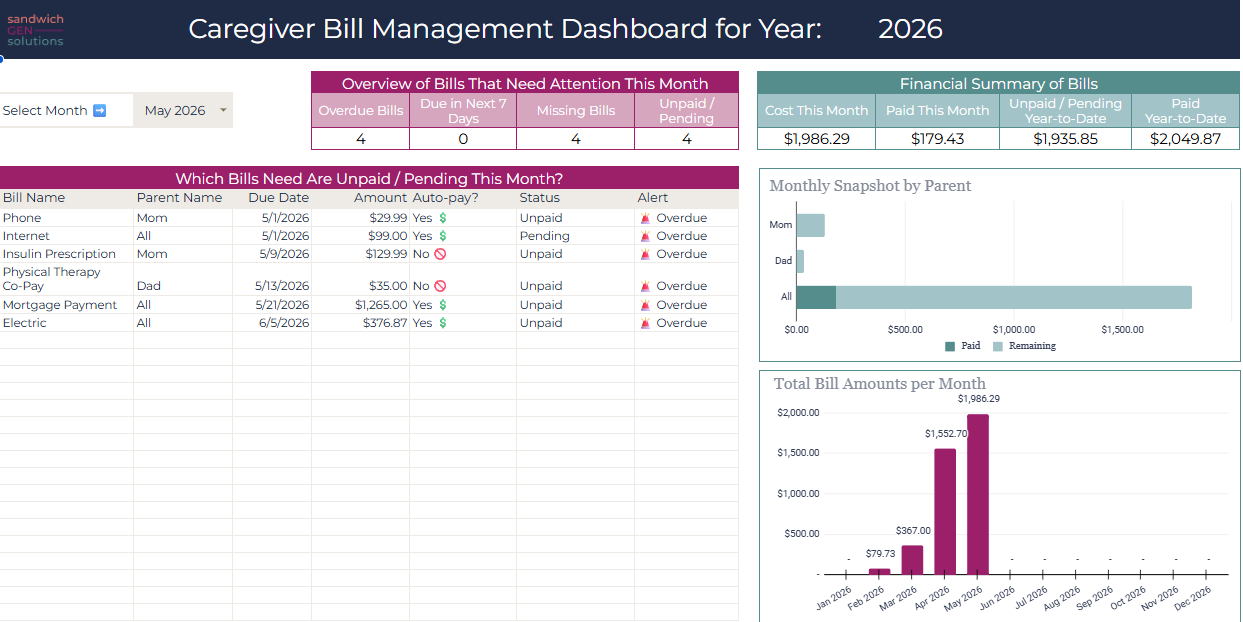Click the dark Paid legend swatch
Screen dimensions: 1243x622
949,346
